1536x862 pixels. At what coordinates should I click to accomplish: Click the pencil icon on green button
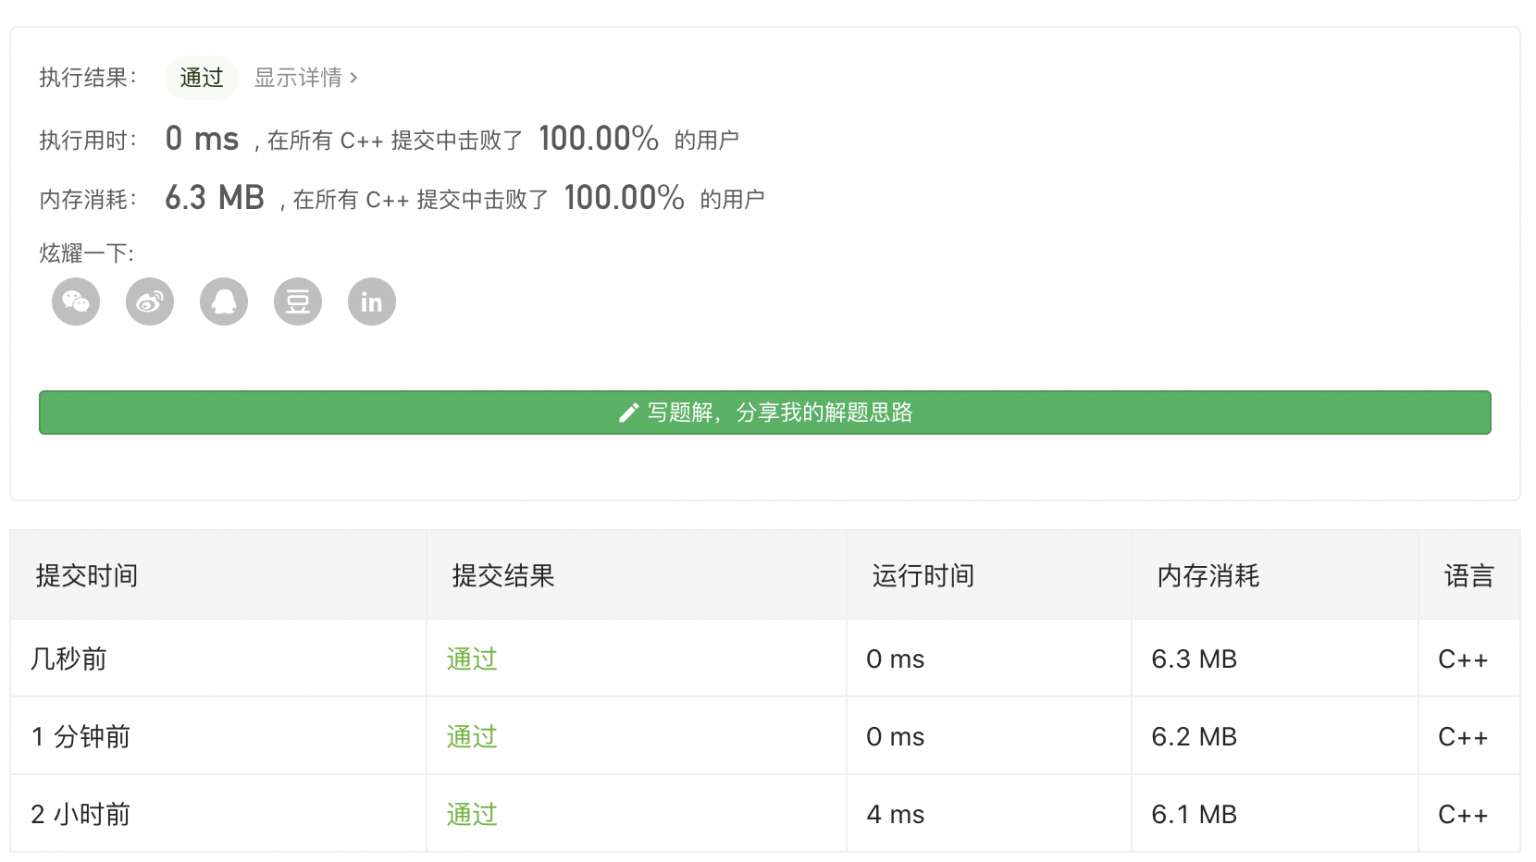pyautogui.click(x=628, y=413)
